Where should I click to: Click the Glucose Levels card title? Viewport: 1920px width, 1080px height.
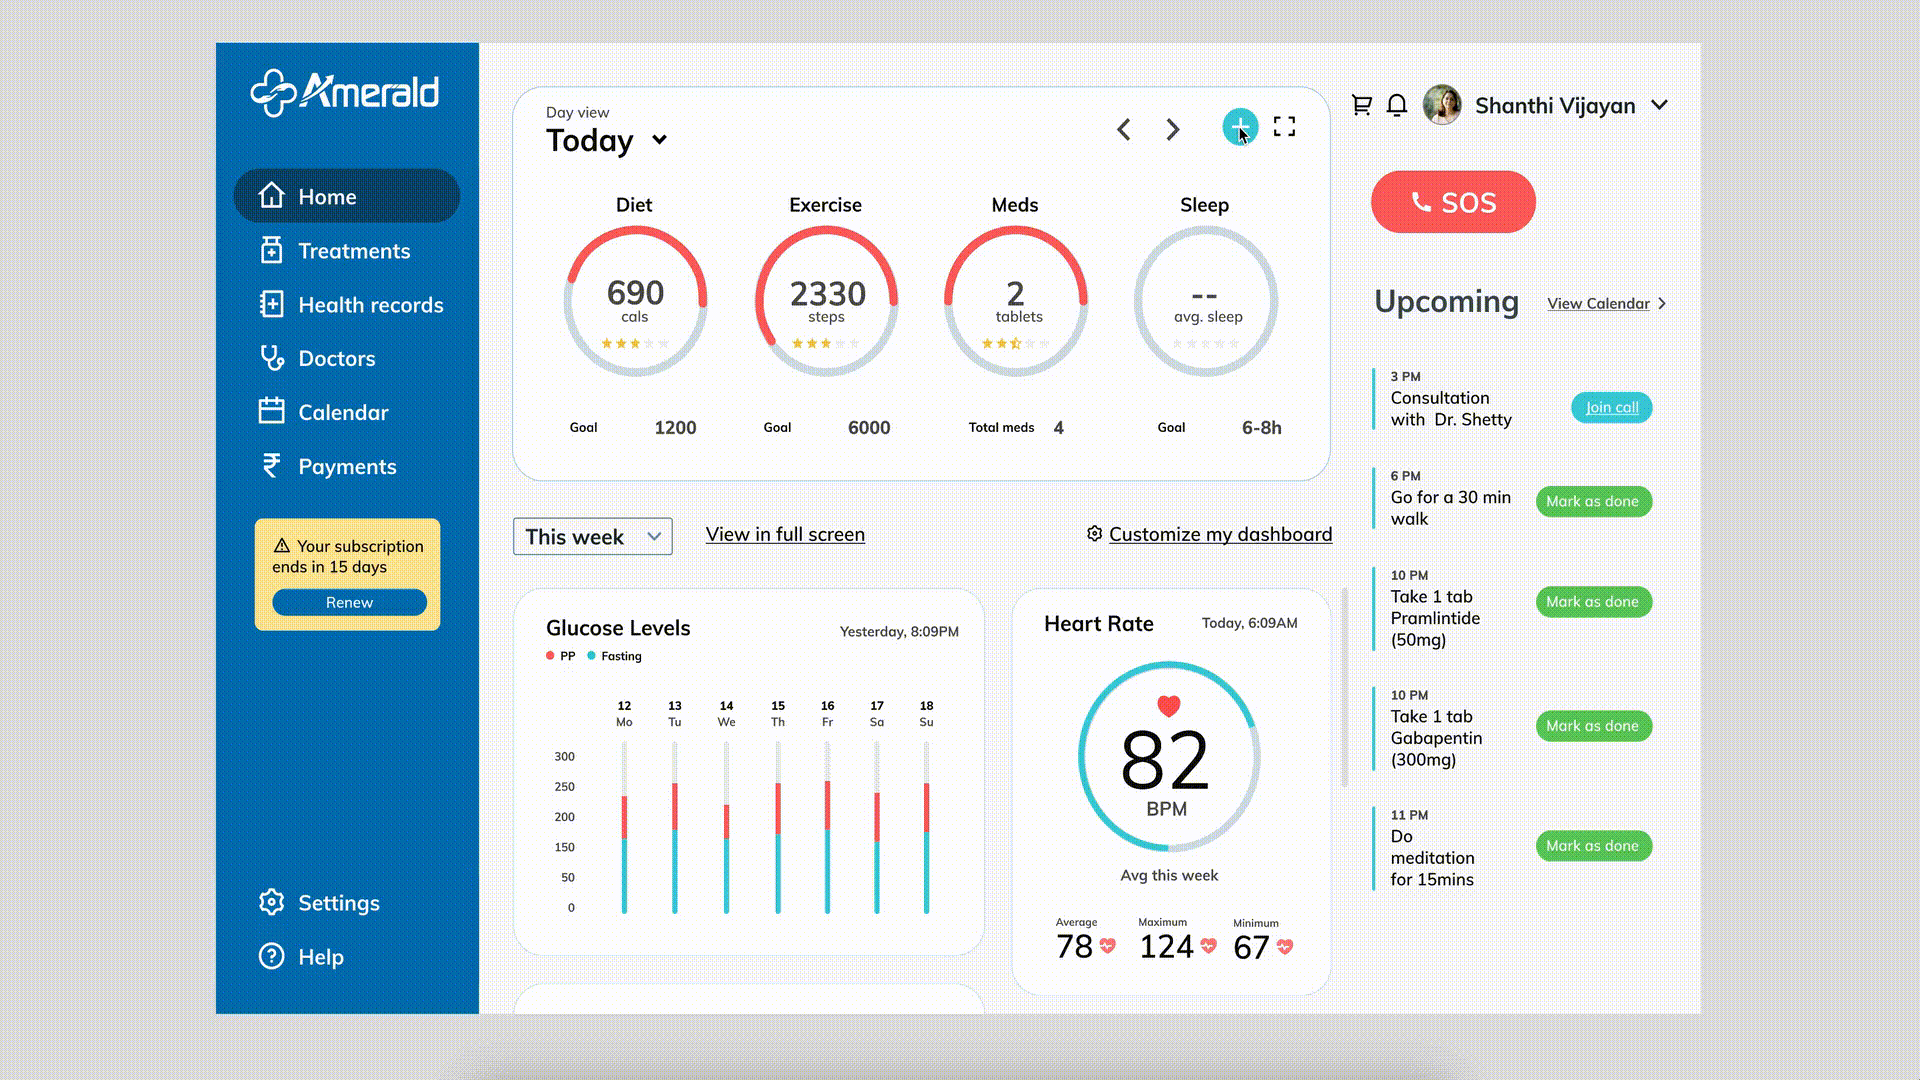pos(618,628)
